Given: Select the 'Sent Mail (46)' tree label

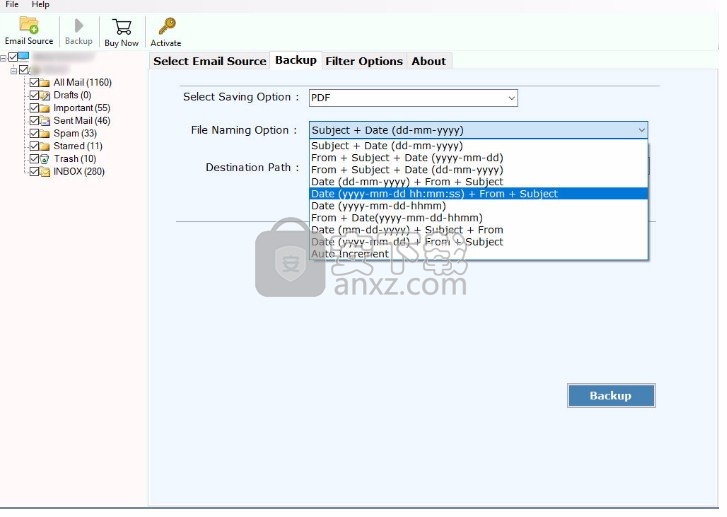Looking at the screenshot, I should pos(82,121).
